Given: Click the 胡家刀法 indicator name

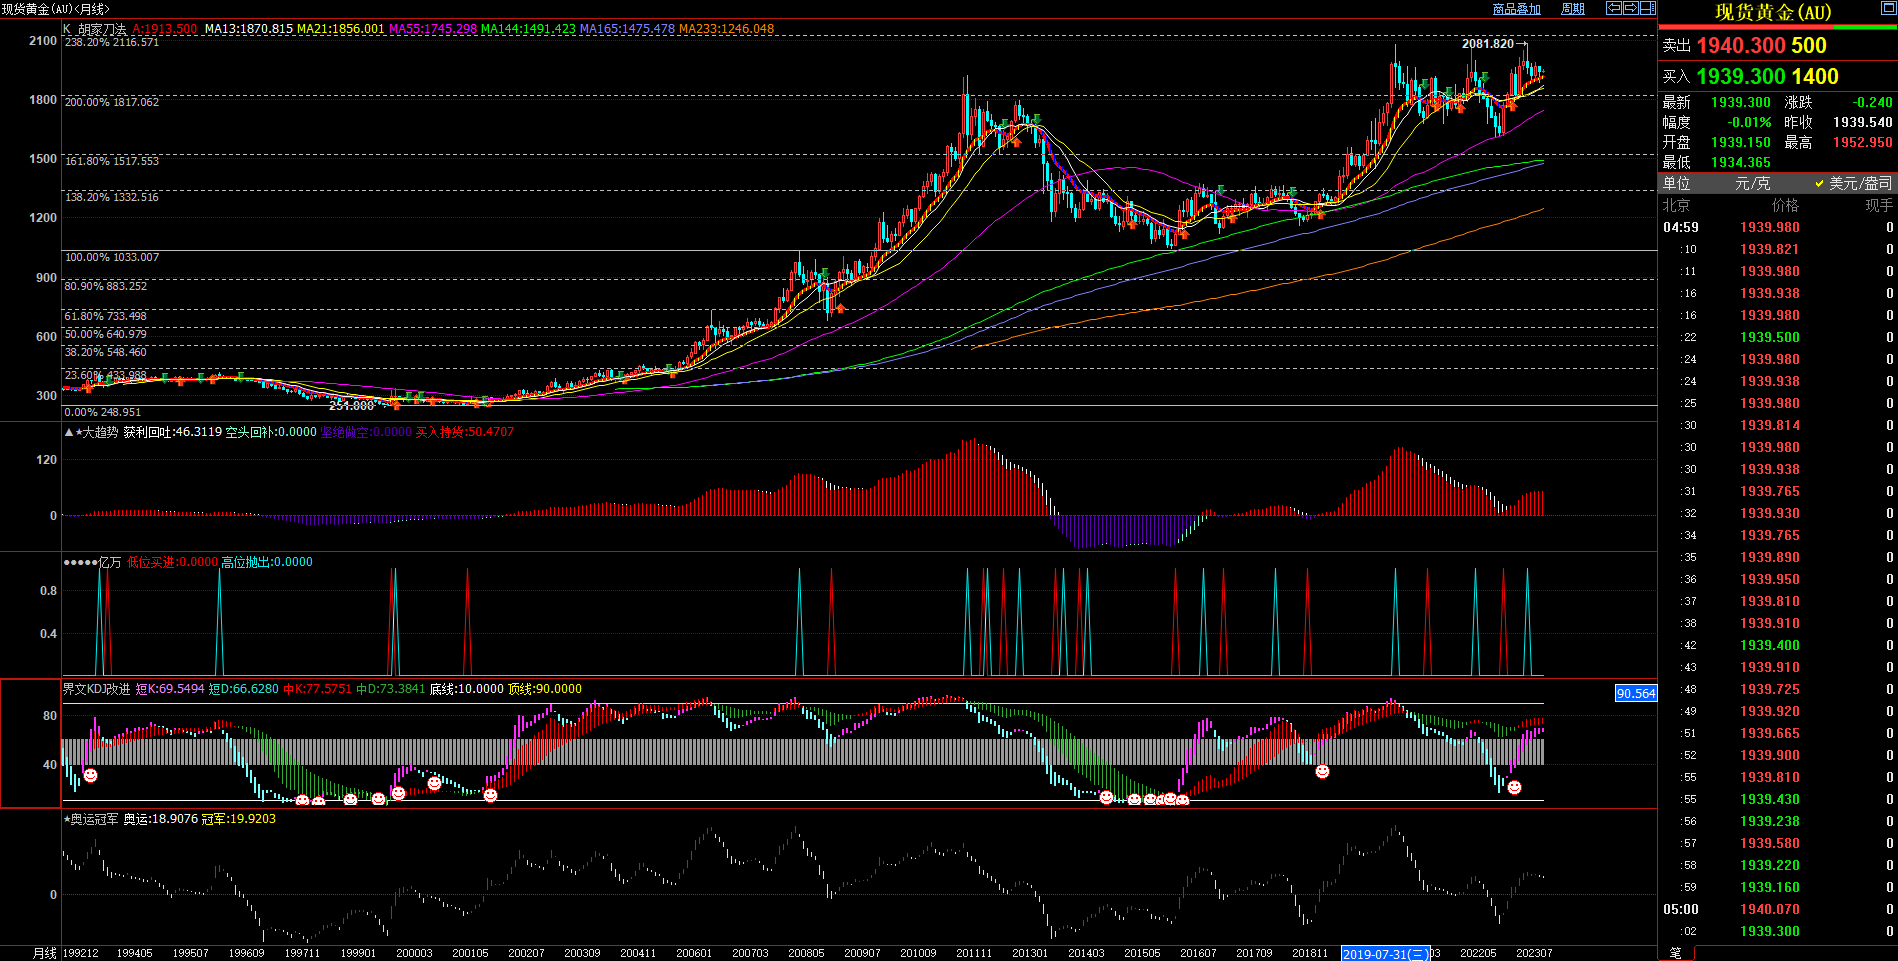Looking at the screenshot, I should pyautogui.click(x=102, y=29).
